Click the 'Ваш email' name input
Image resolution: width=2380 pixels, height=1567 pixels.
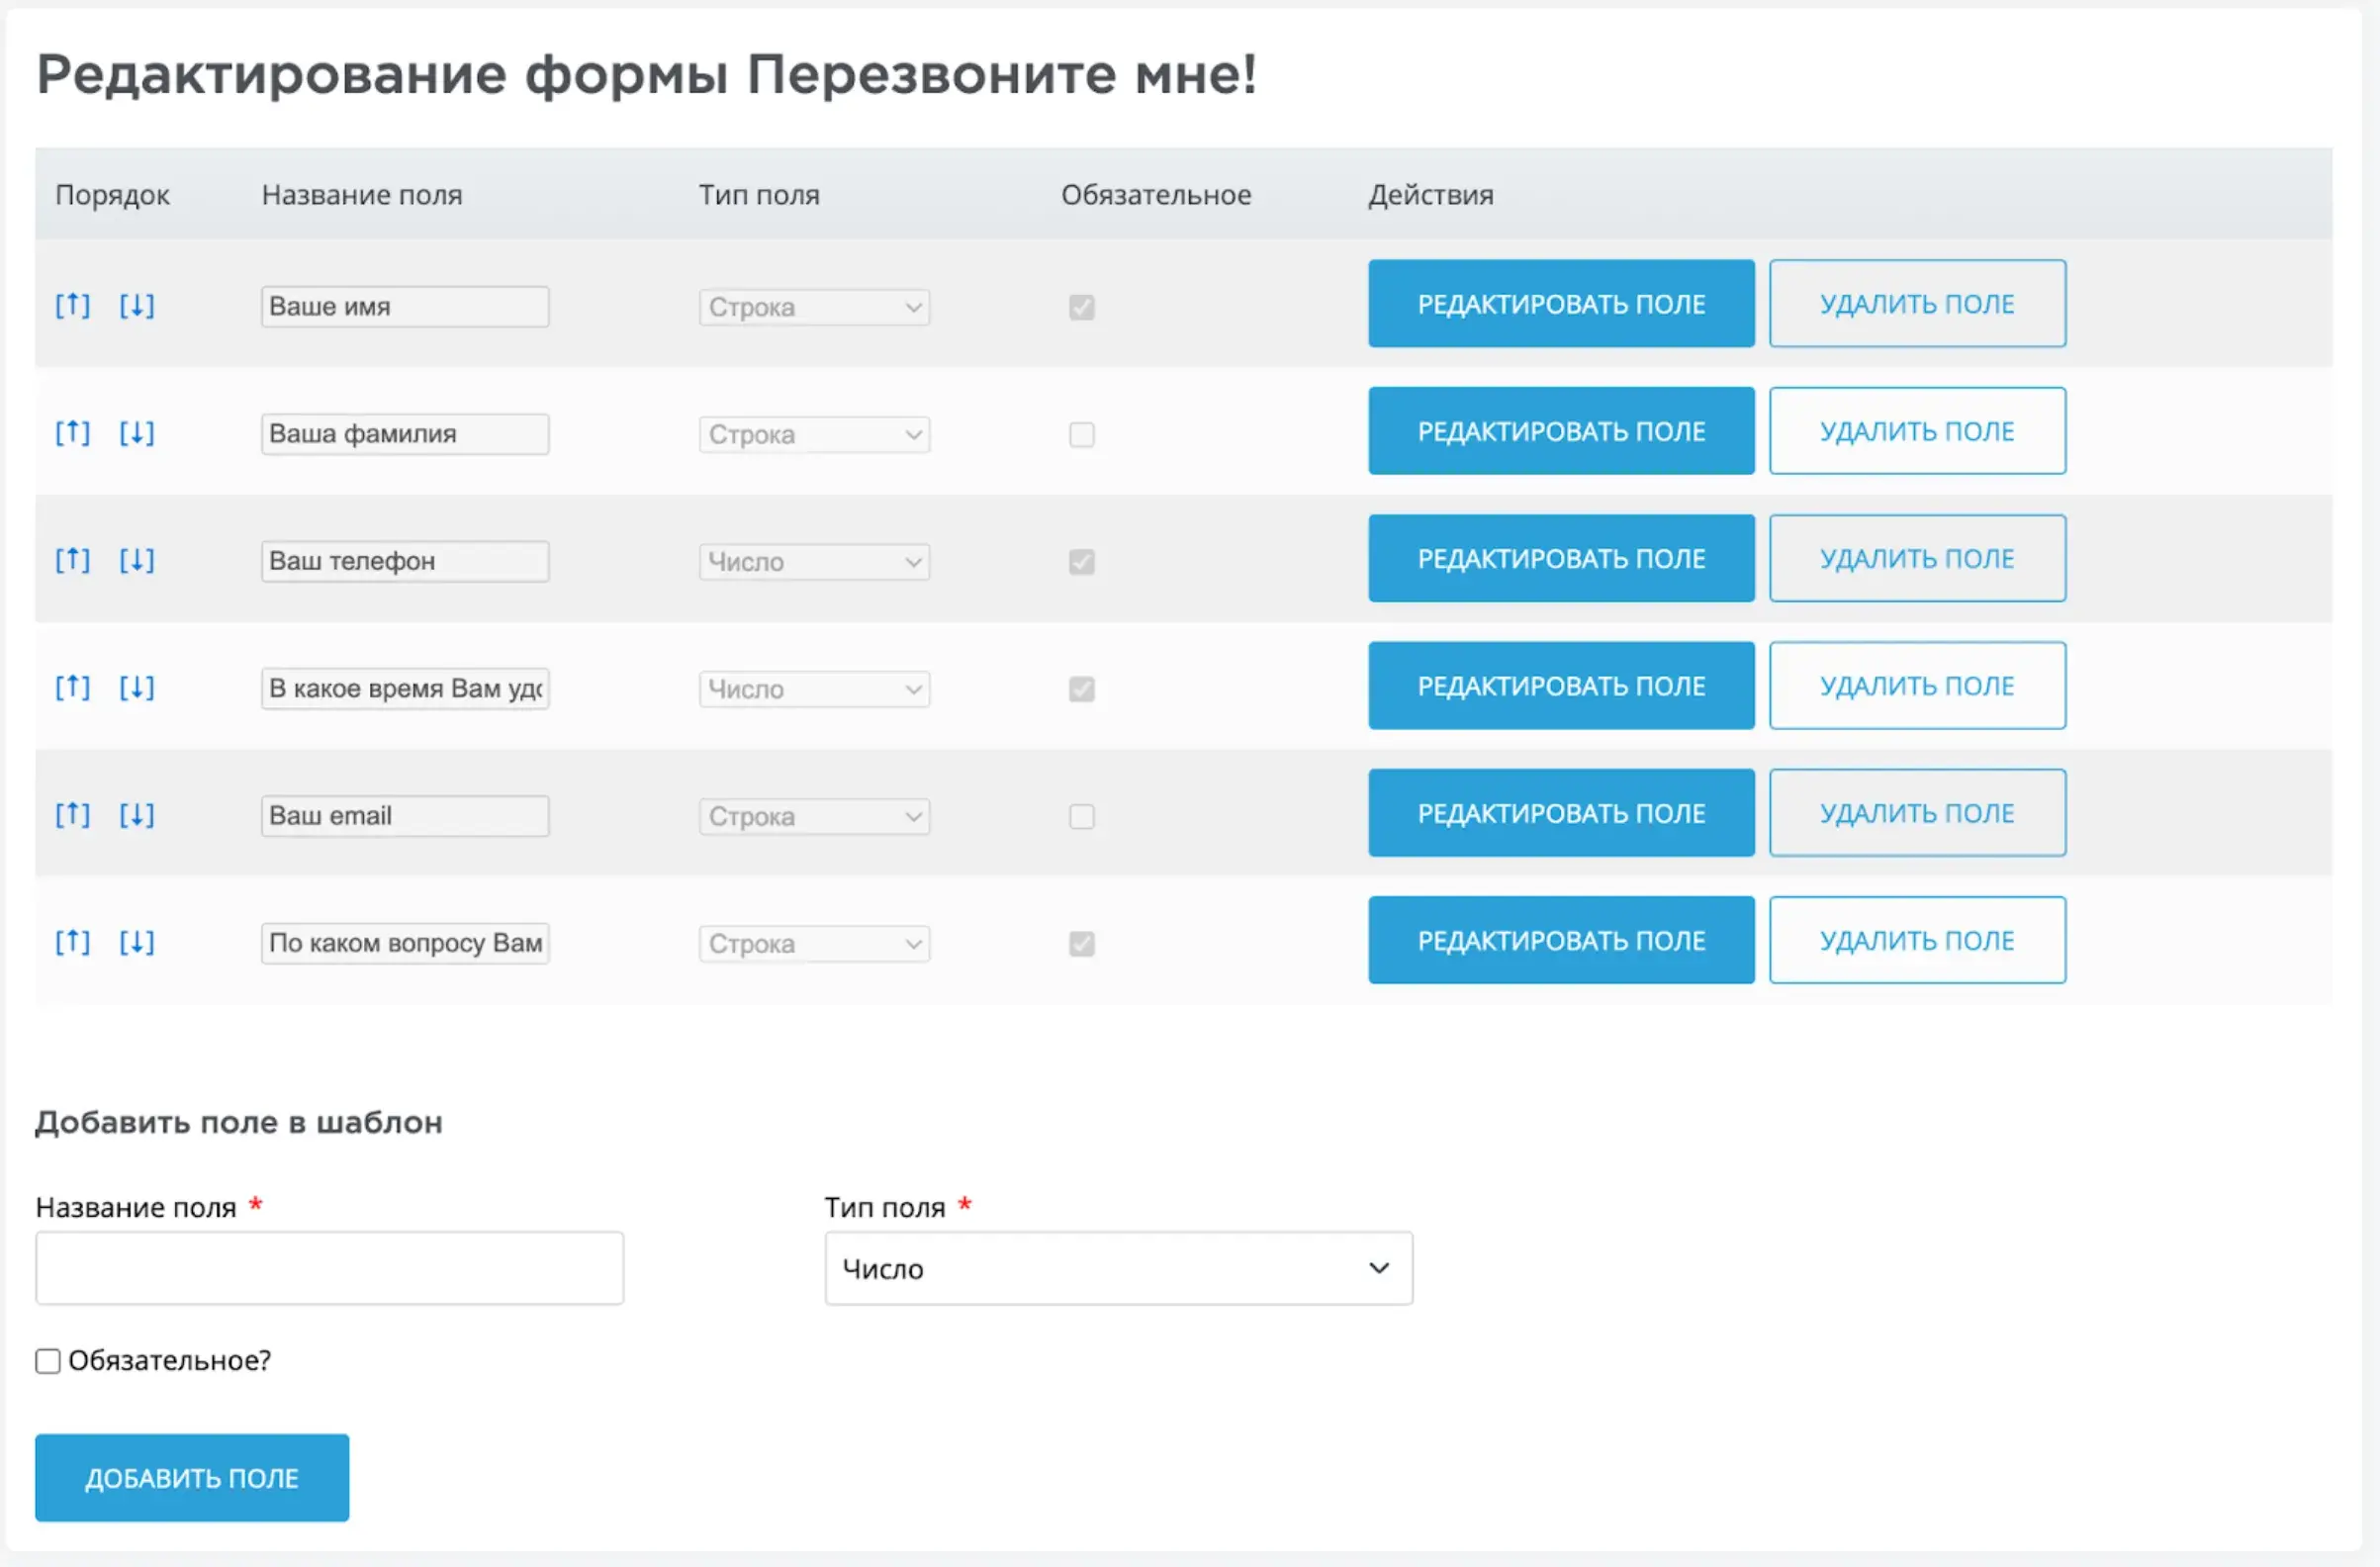(405, 816)
